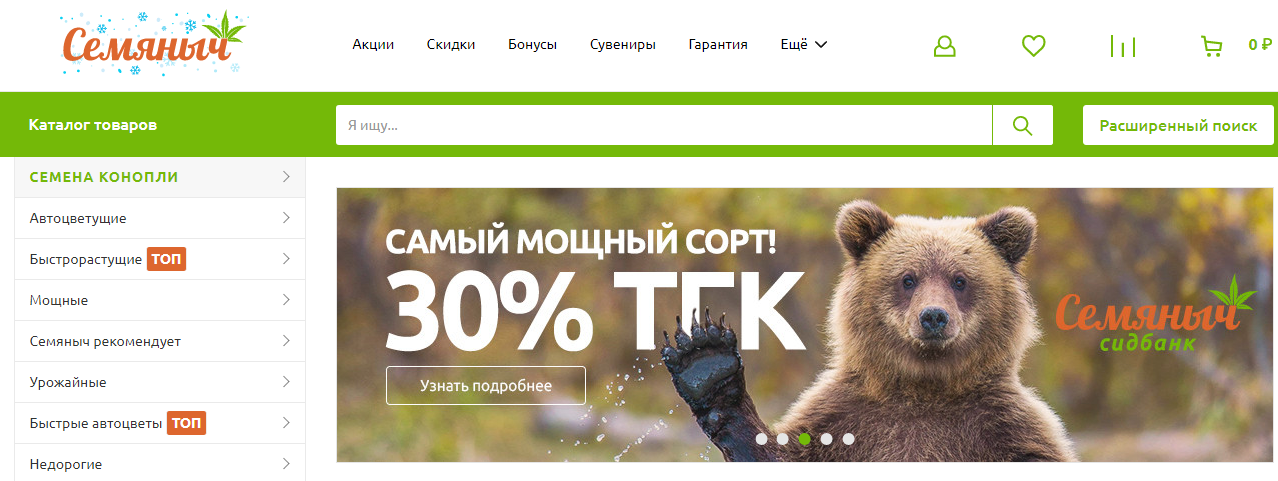Open the shopping cart icon
This screenshot has width=1278, height=481.
(x=1211, y=46)
